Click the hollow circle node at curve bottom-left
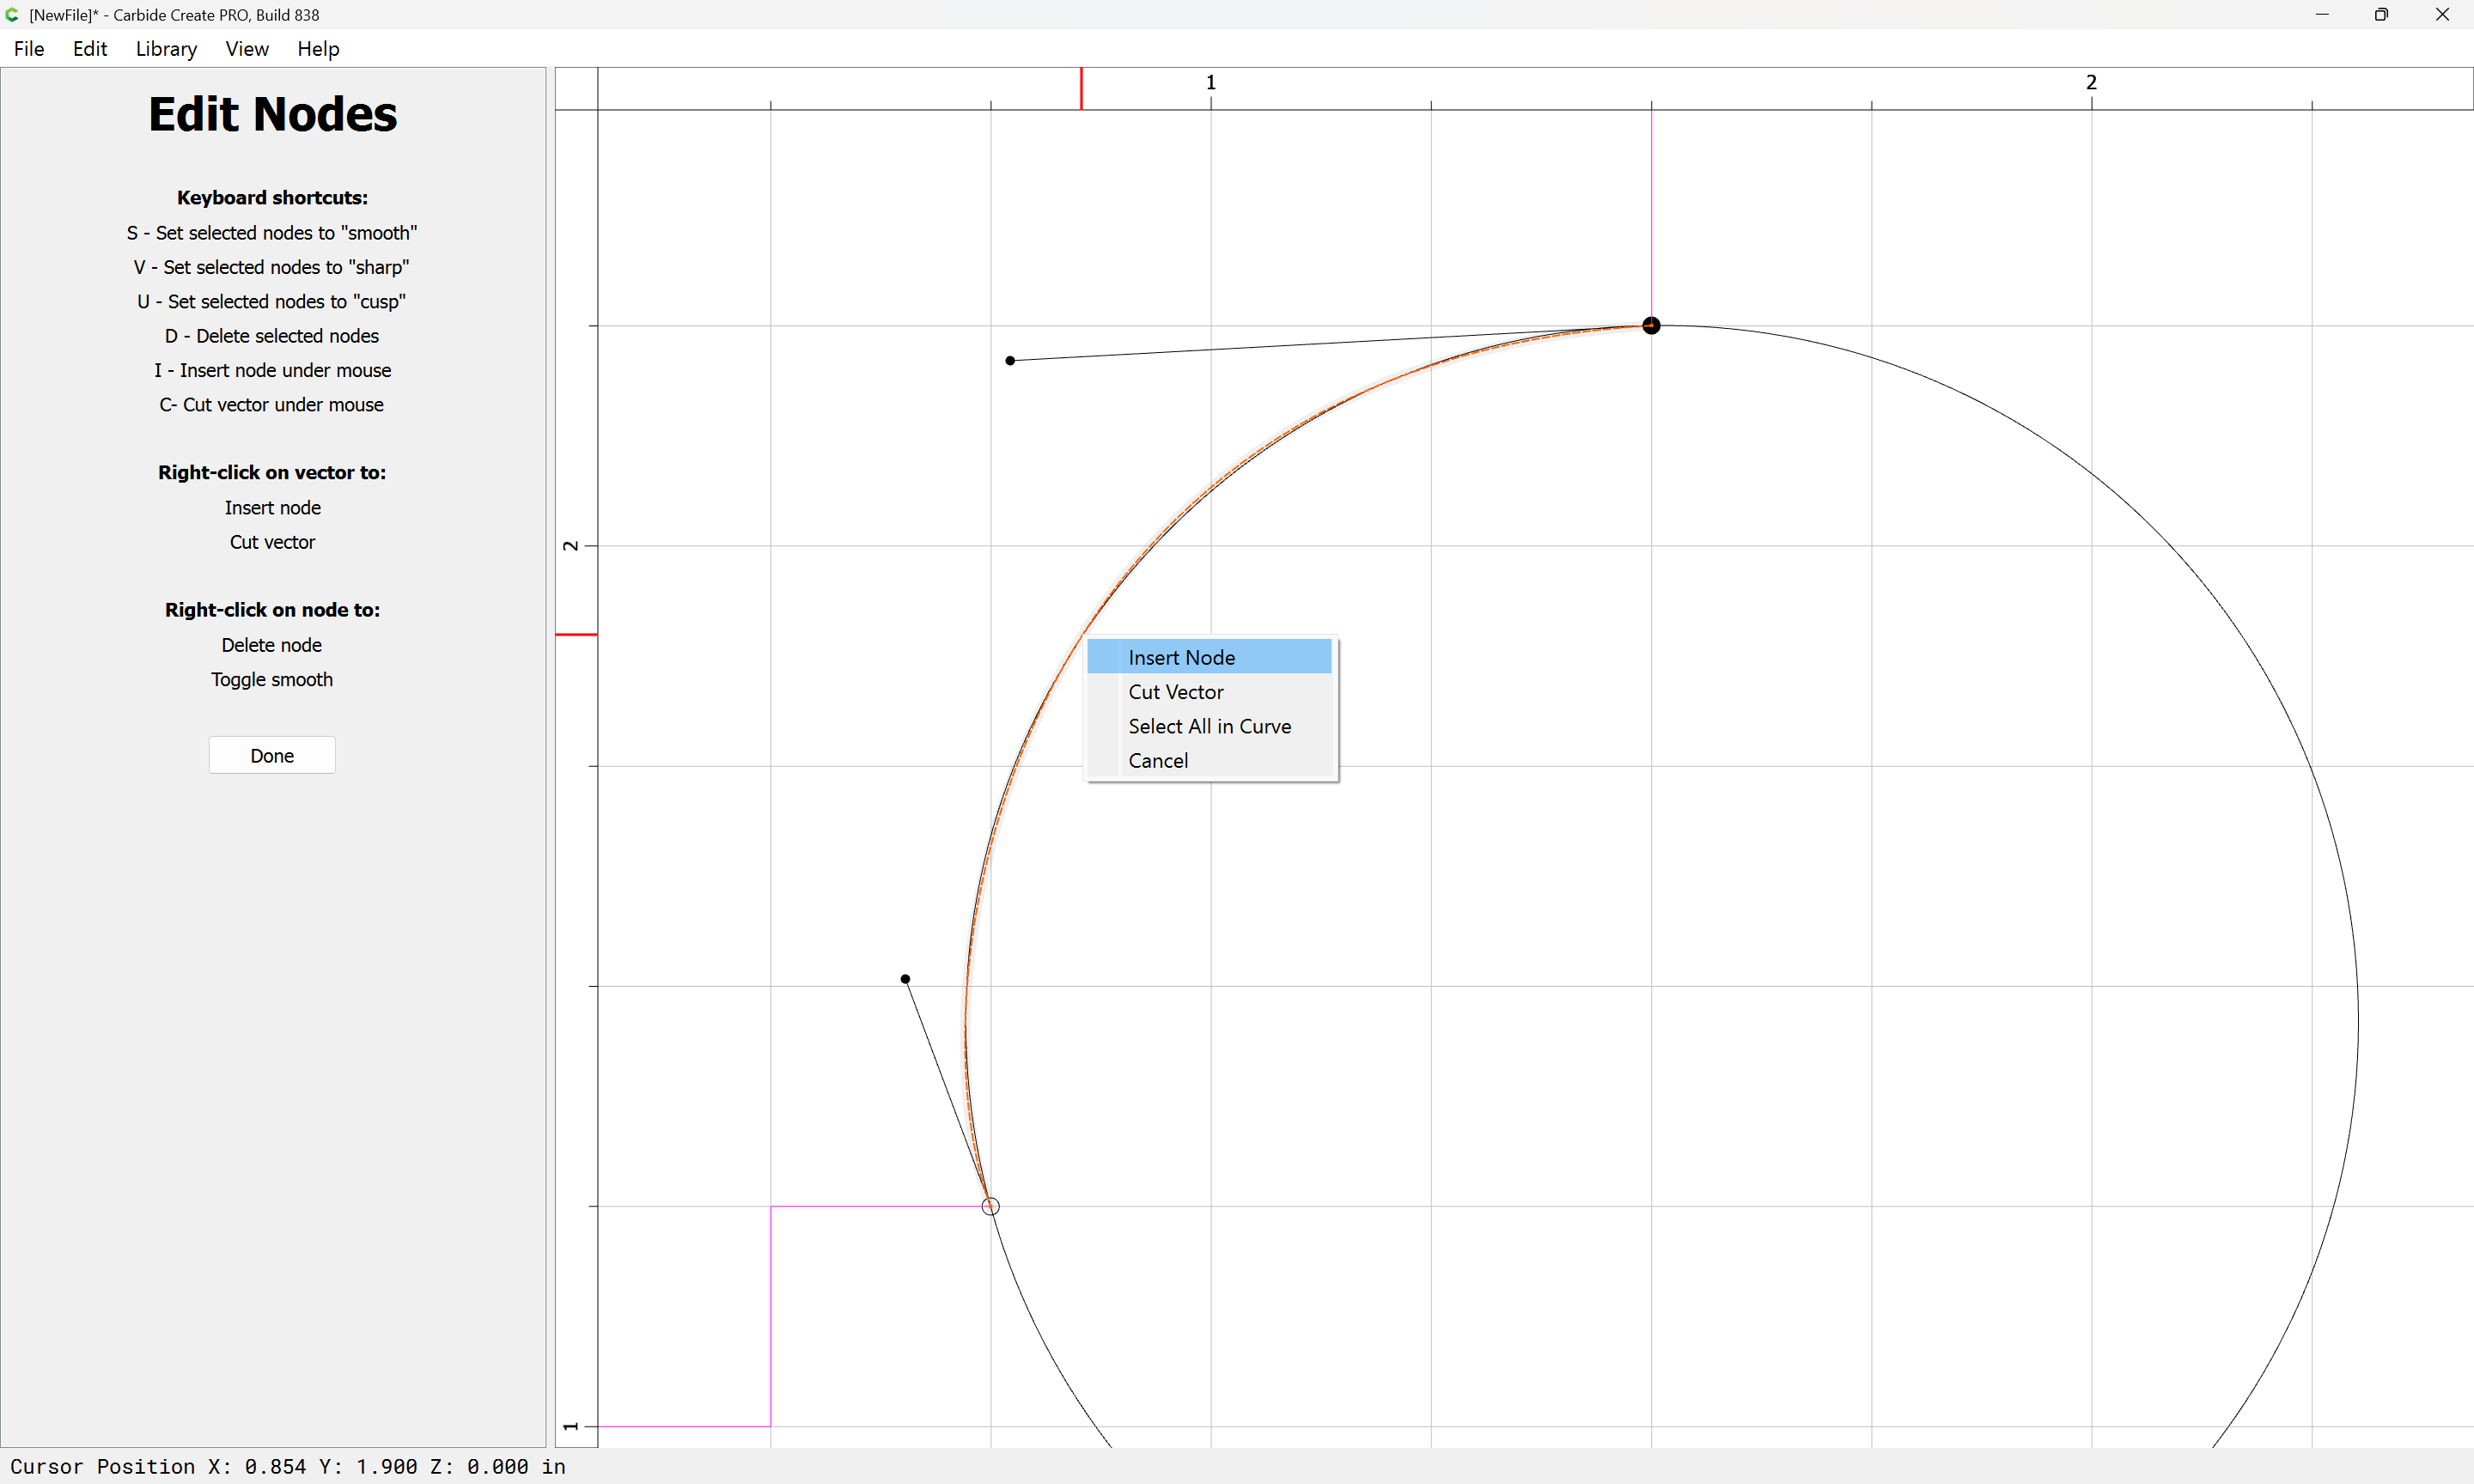 pos(990,1206)
